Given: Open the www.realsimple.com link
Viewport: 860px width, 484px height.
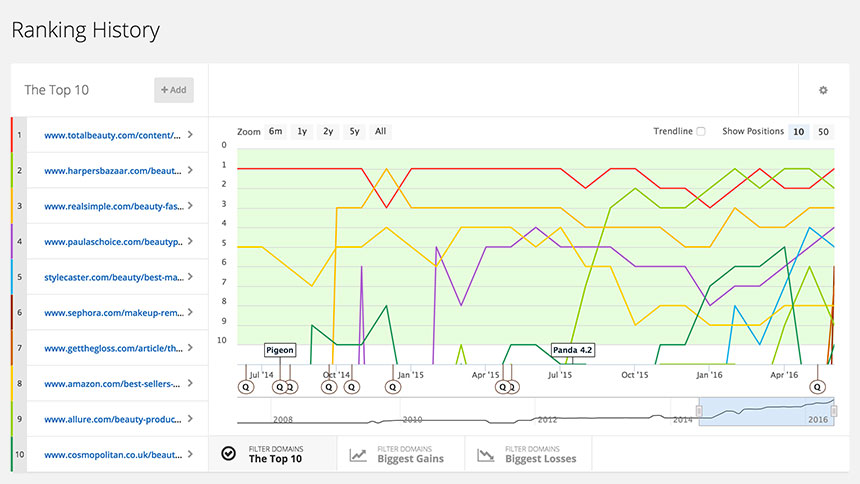Looking at the screenshot, I should pos(114,206).
